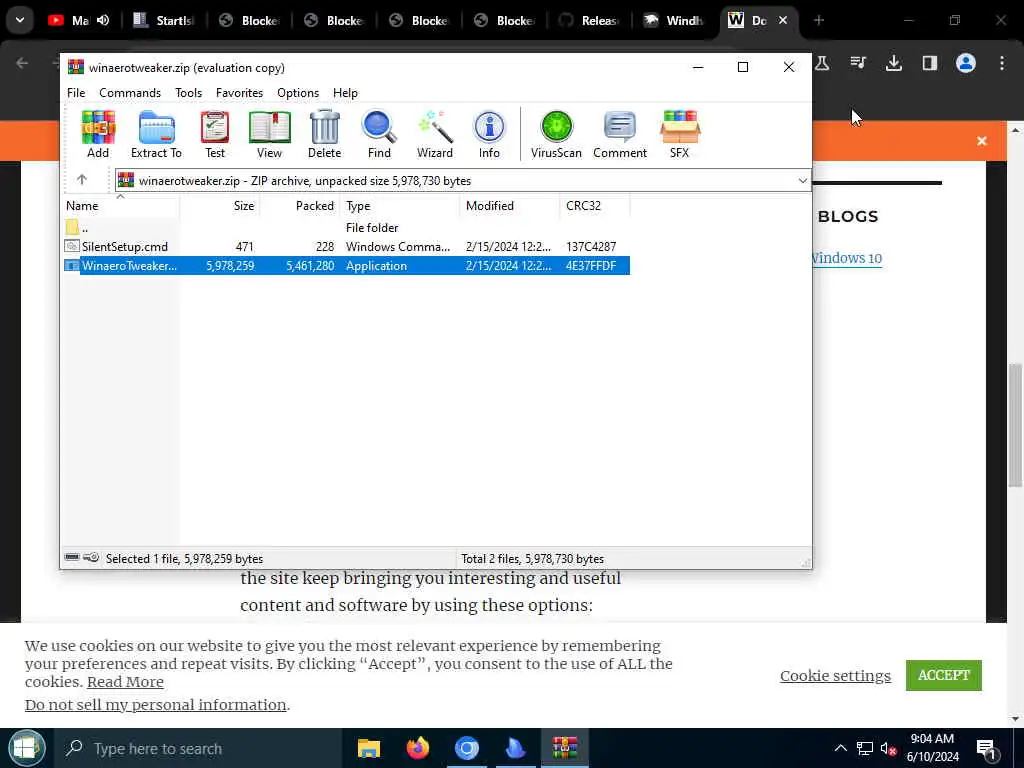Click the parent folder '..' row
Screen dimensions: 1024x768
coord(346,228)
